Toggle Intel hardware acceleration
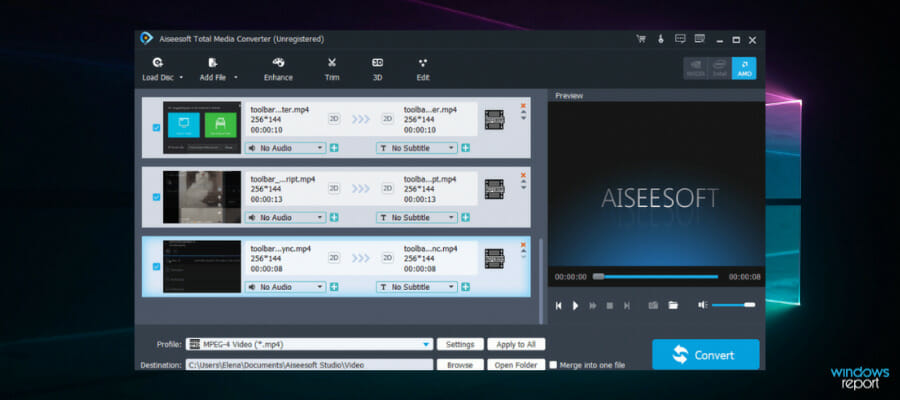 pos(720,68)
